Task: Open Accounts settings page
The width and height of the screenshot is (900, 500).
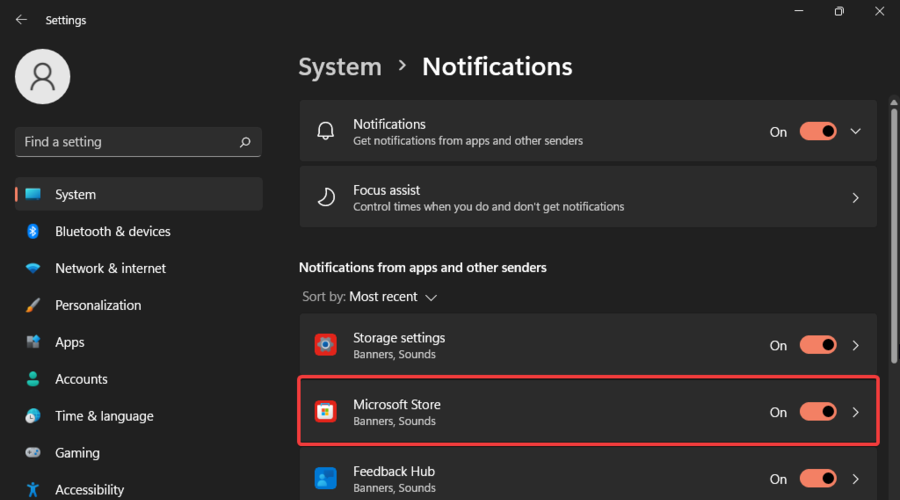Action: (x=81, y=379)
